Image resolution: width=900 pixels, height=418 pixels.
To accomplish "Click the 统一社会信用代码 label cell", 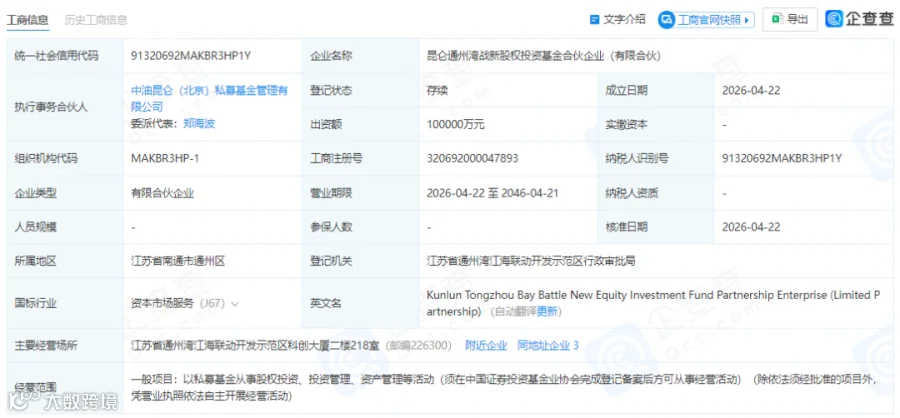I will tap(65, 56).
